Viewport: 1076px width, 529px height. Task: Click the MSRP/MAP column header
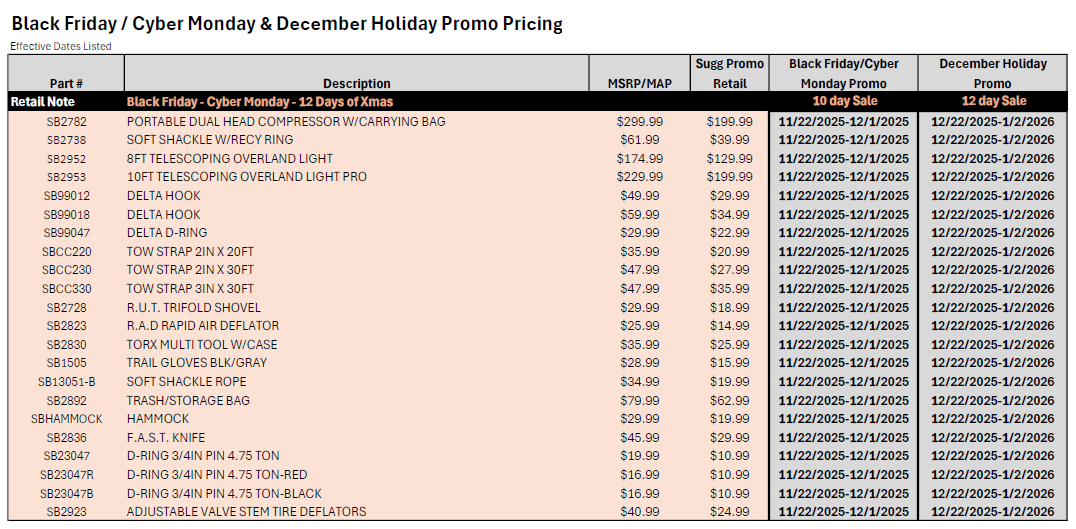[x=639, y=83]
